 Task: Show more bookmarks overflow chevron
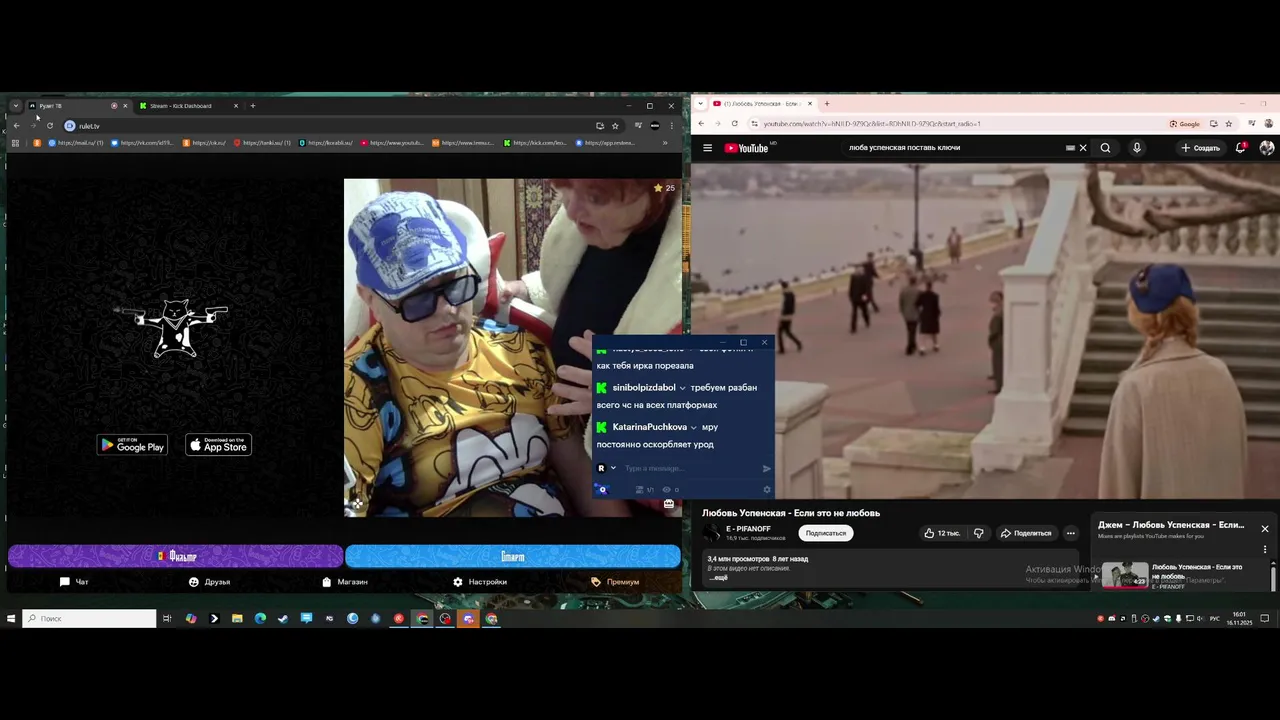(665, 143)
